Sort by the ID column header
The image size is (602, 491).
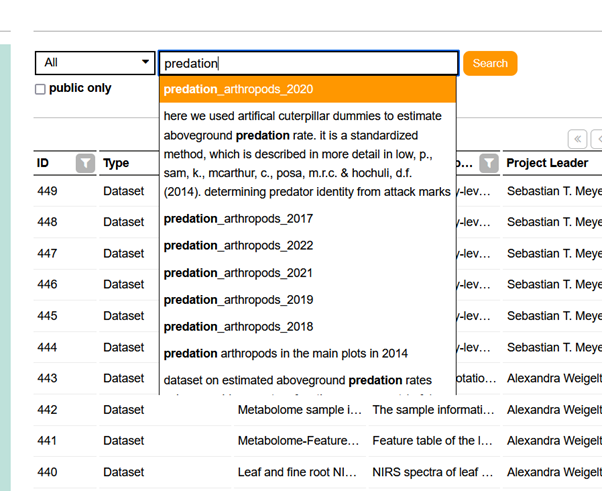[x=43, y=163]
